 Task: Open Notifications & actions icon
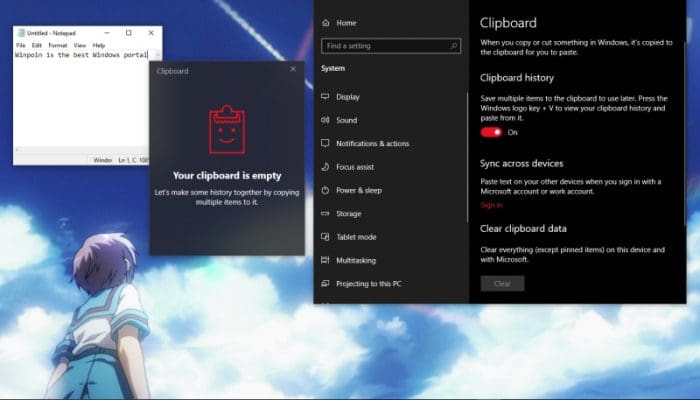pos(326,143)
